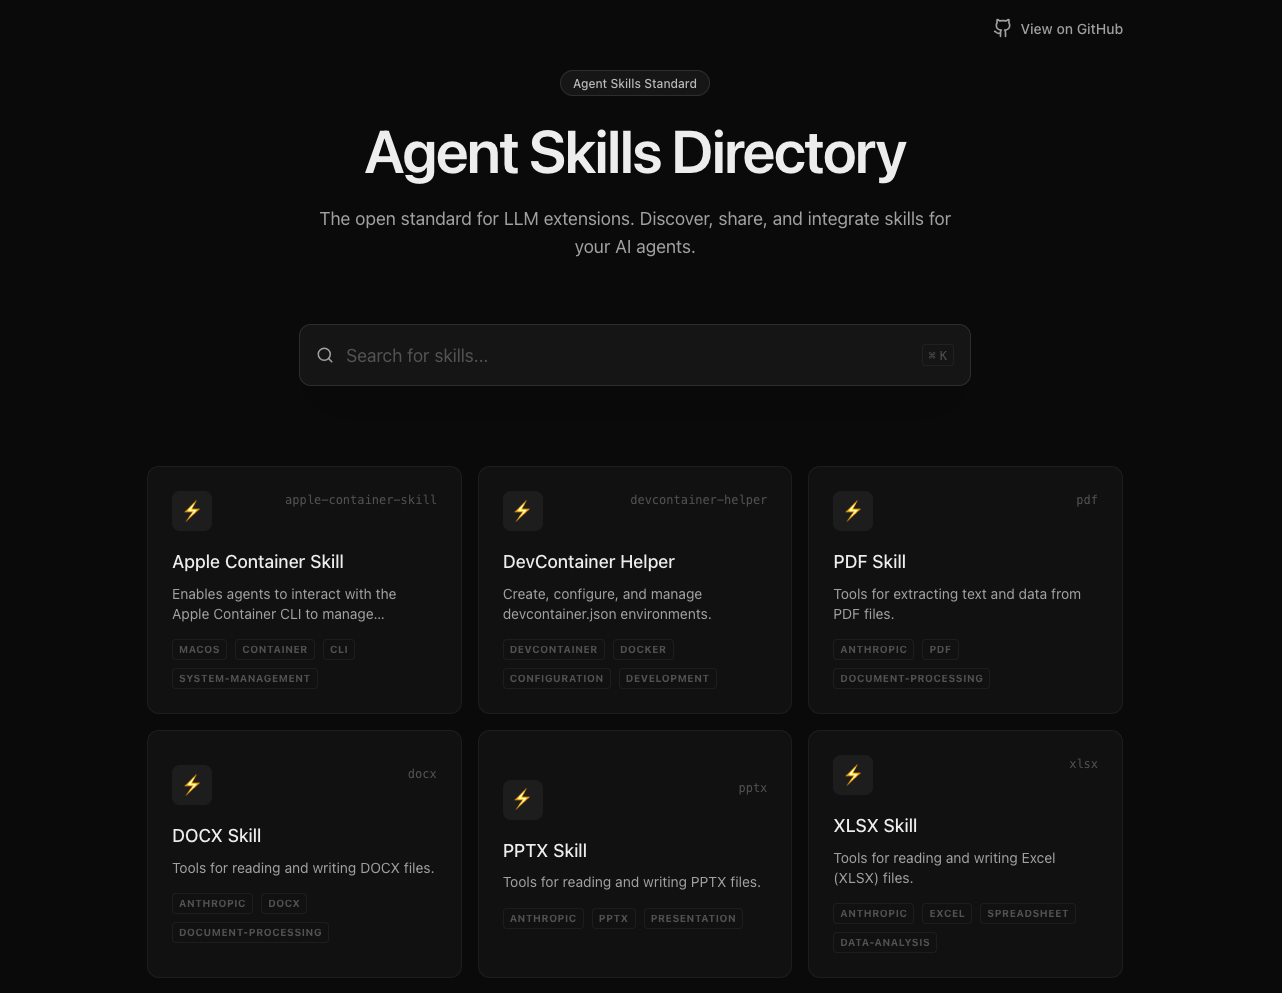Click the lightning icon on XLSX Skill card
The image size is (1282, 993).
(x=853, y=775)
